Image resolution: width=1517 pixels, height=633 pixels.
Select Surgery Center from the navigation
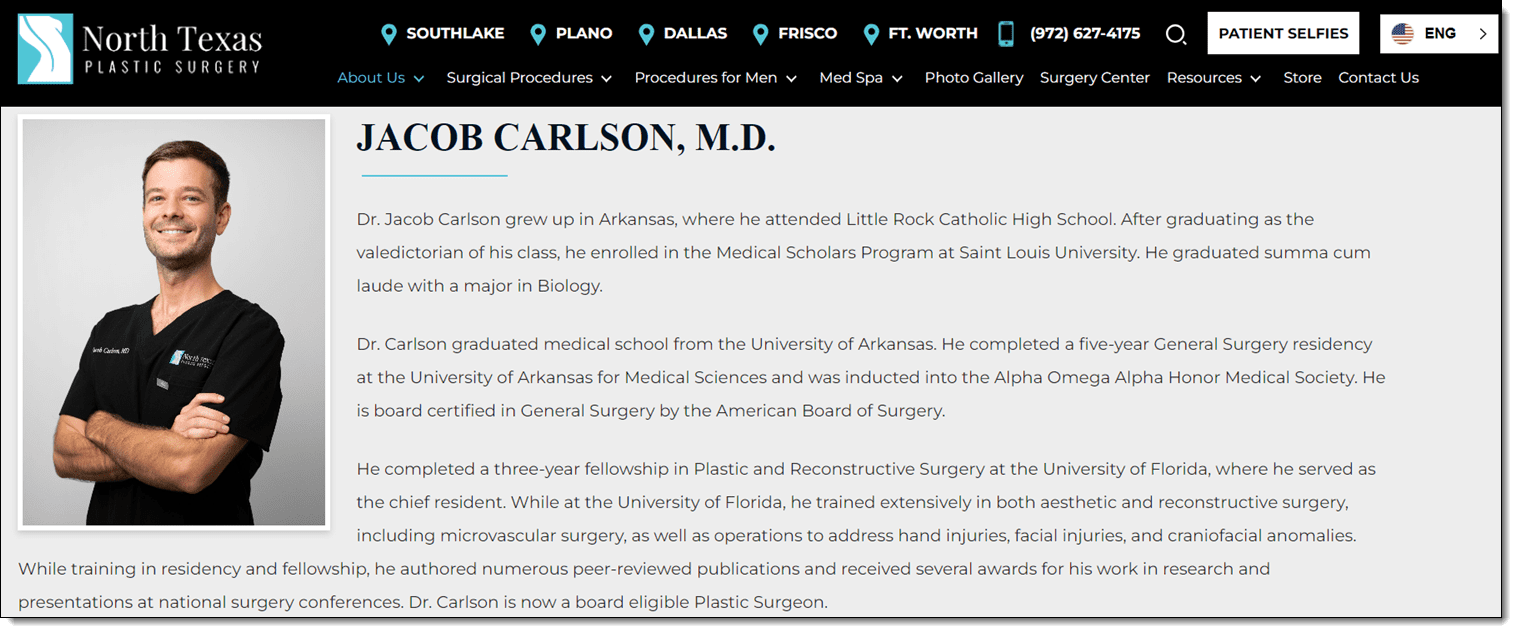click(x=1094, y=77)
